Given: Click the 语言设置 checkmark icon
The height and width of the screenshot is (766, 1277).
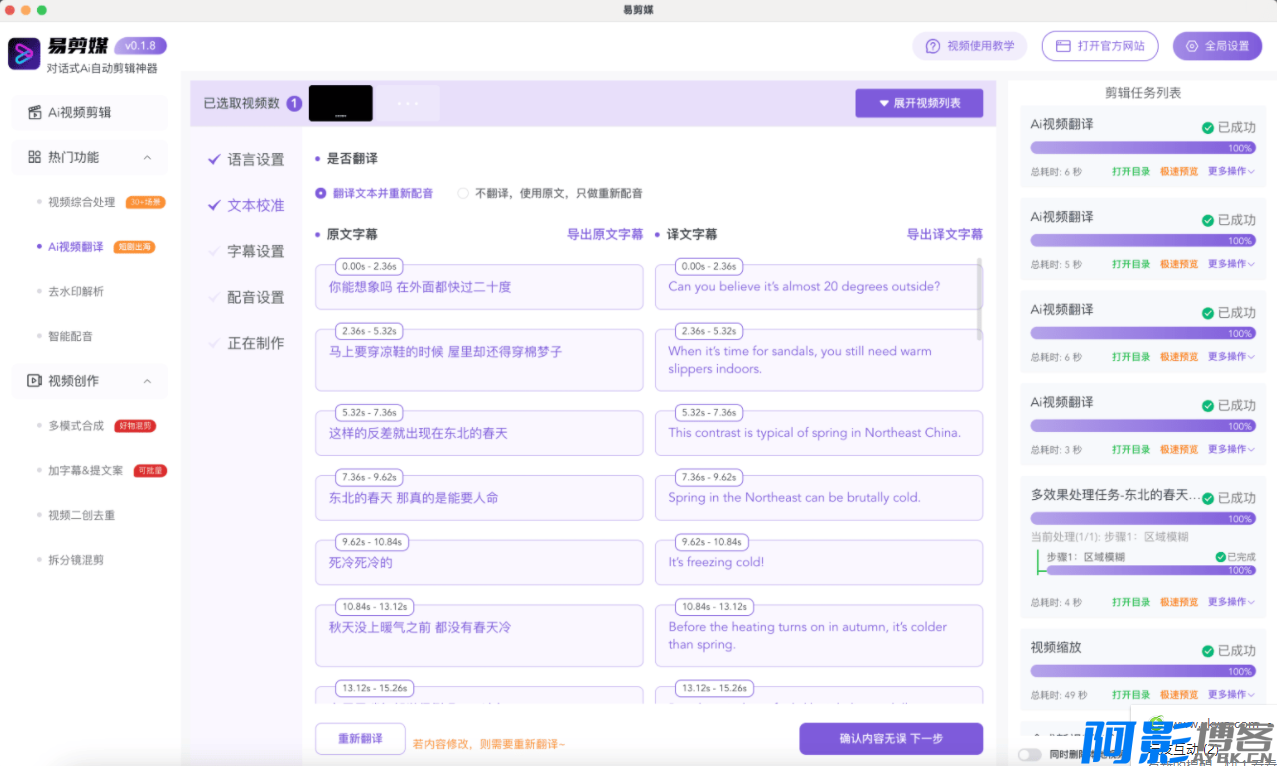Looking at the screenshot, I should pos(214,159).
